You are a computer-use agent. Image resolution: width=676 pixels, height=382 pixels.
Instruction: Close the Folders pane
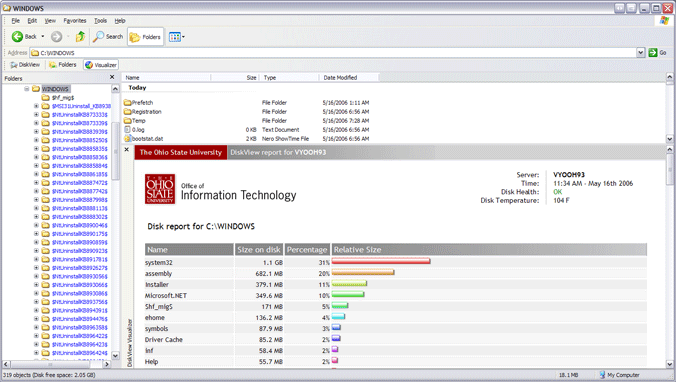pos(112,77)
